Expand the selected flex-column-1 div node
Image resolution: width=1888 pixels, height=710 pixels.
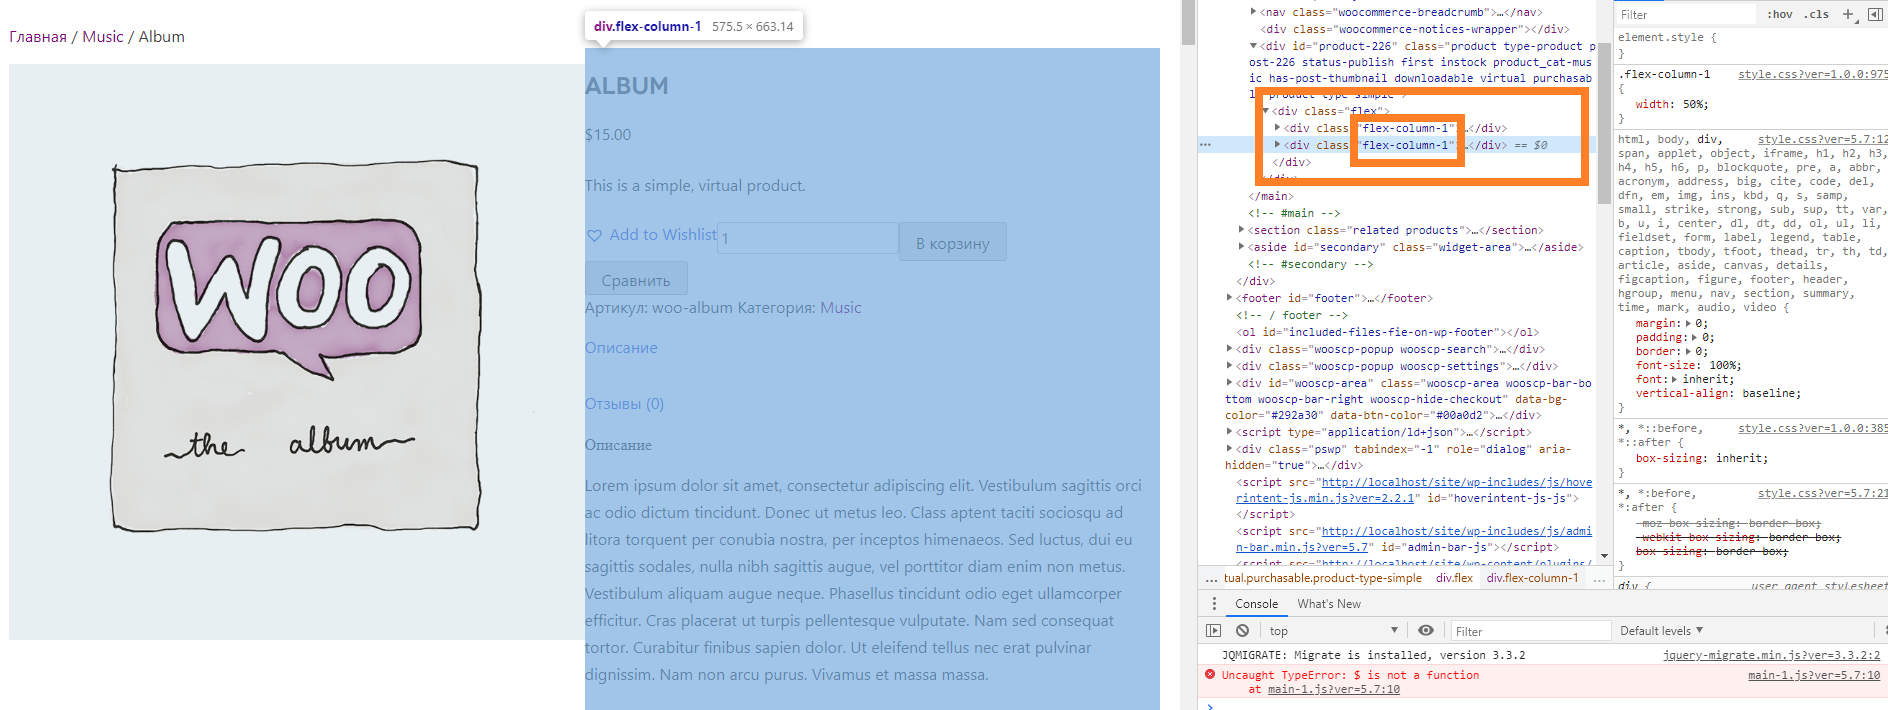click(x=1277, y=145)
